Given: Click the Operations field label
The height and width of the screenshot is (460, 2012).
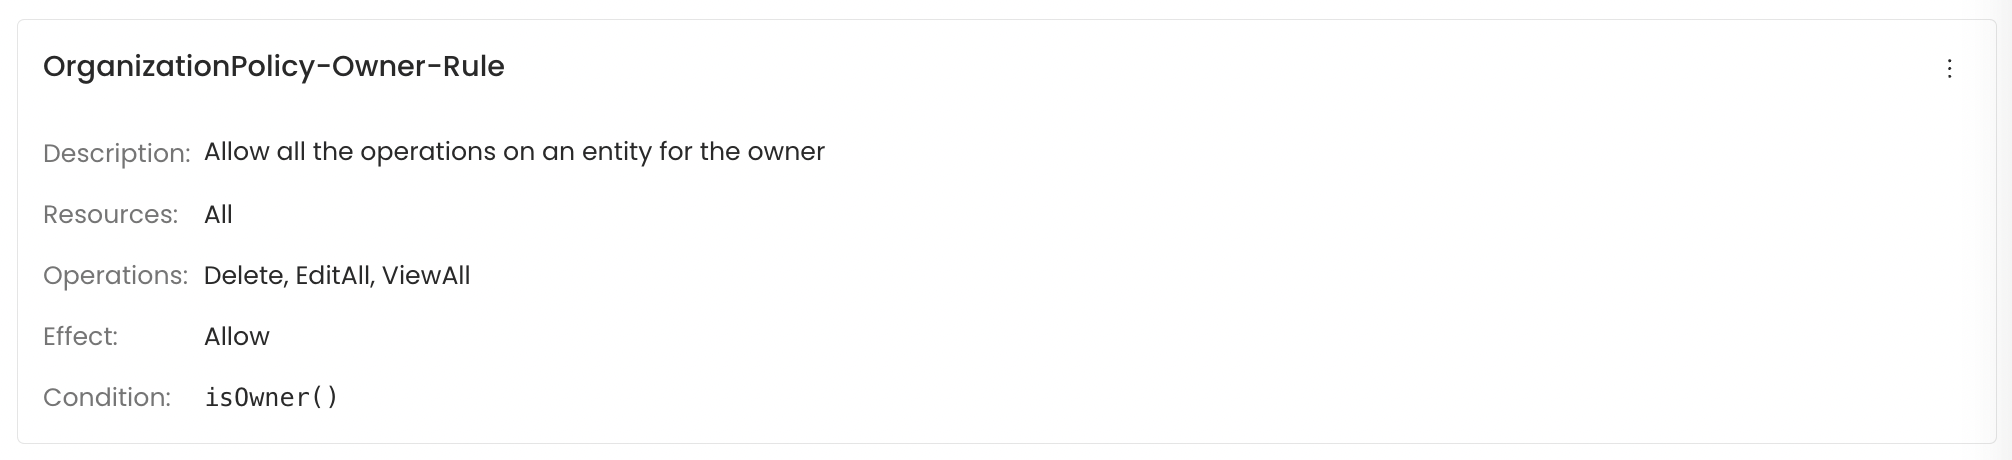Looking at the screenshot, I should [x=115, y=275].
